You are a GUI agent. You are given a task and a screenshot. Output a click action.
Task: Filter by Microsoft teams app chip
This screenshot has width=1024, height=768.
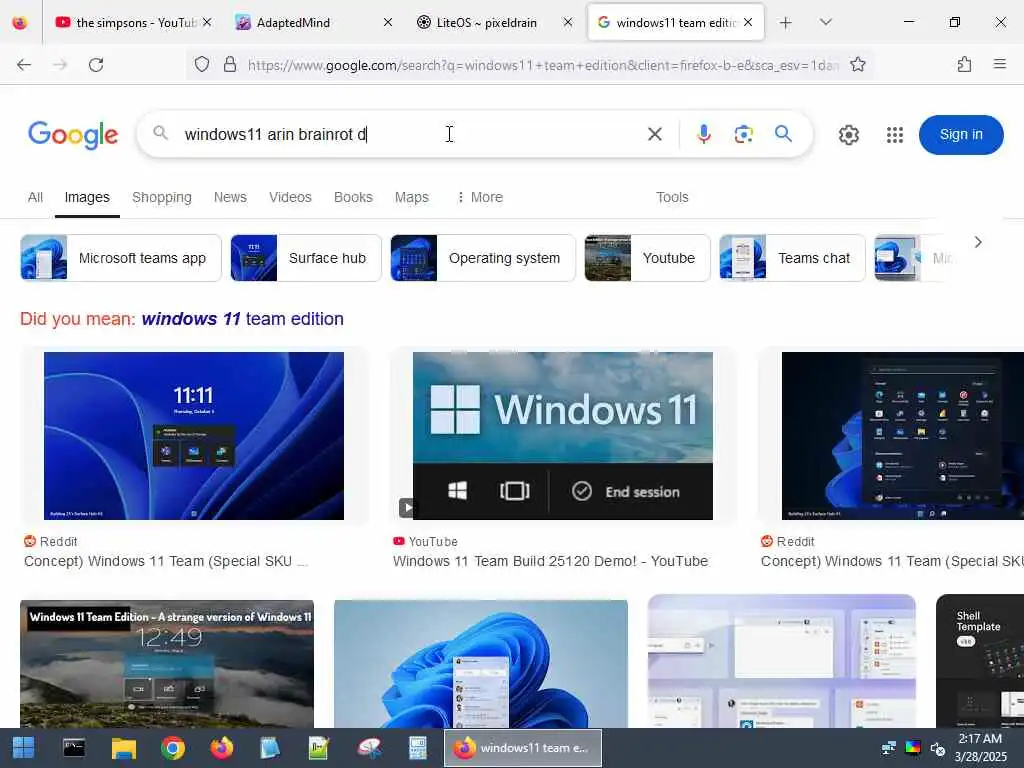coord(121,258)
